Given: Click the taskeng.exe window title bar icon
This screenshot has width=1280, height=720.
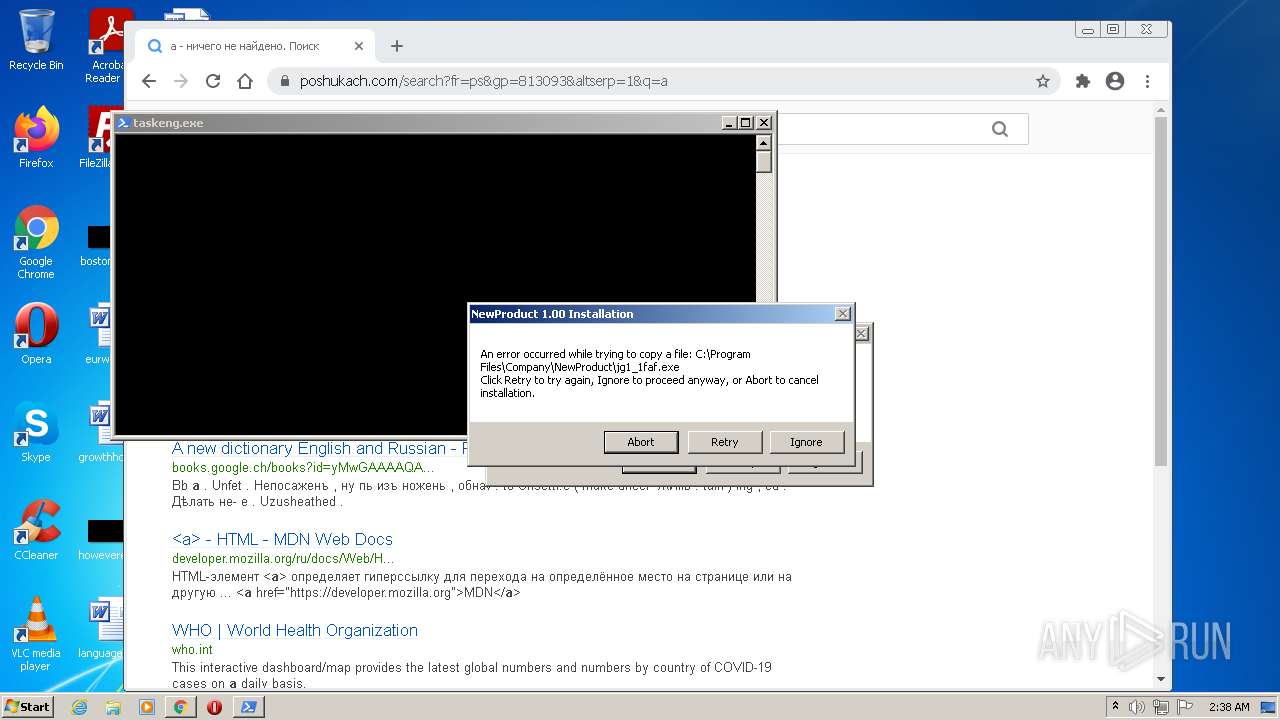Looking at the screenshot, I should click(x=123, y=123).
